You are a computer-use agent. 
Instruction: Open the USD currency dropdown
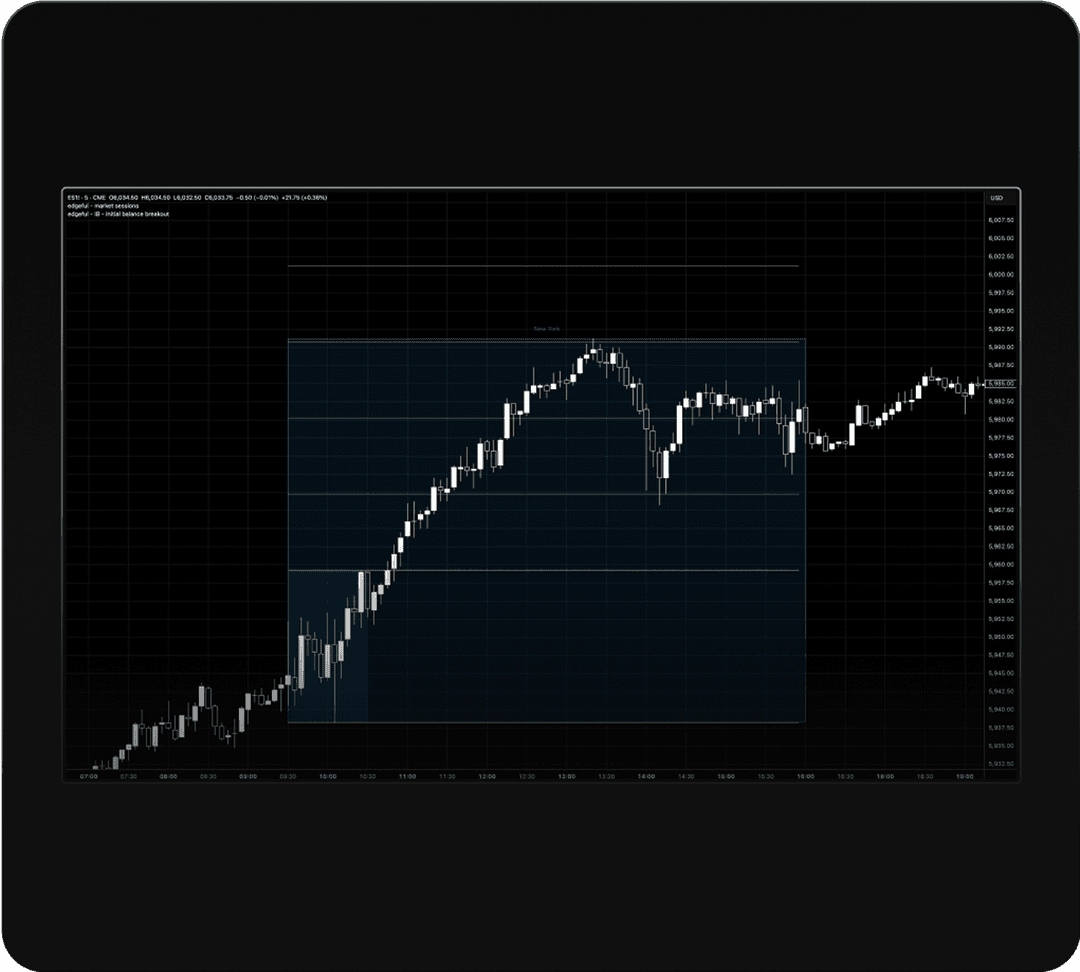[x=996, y=198]
